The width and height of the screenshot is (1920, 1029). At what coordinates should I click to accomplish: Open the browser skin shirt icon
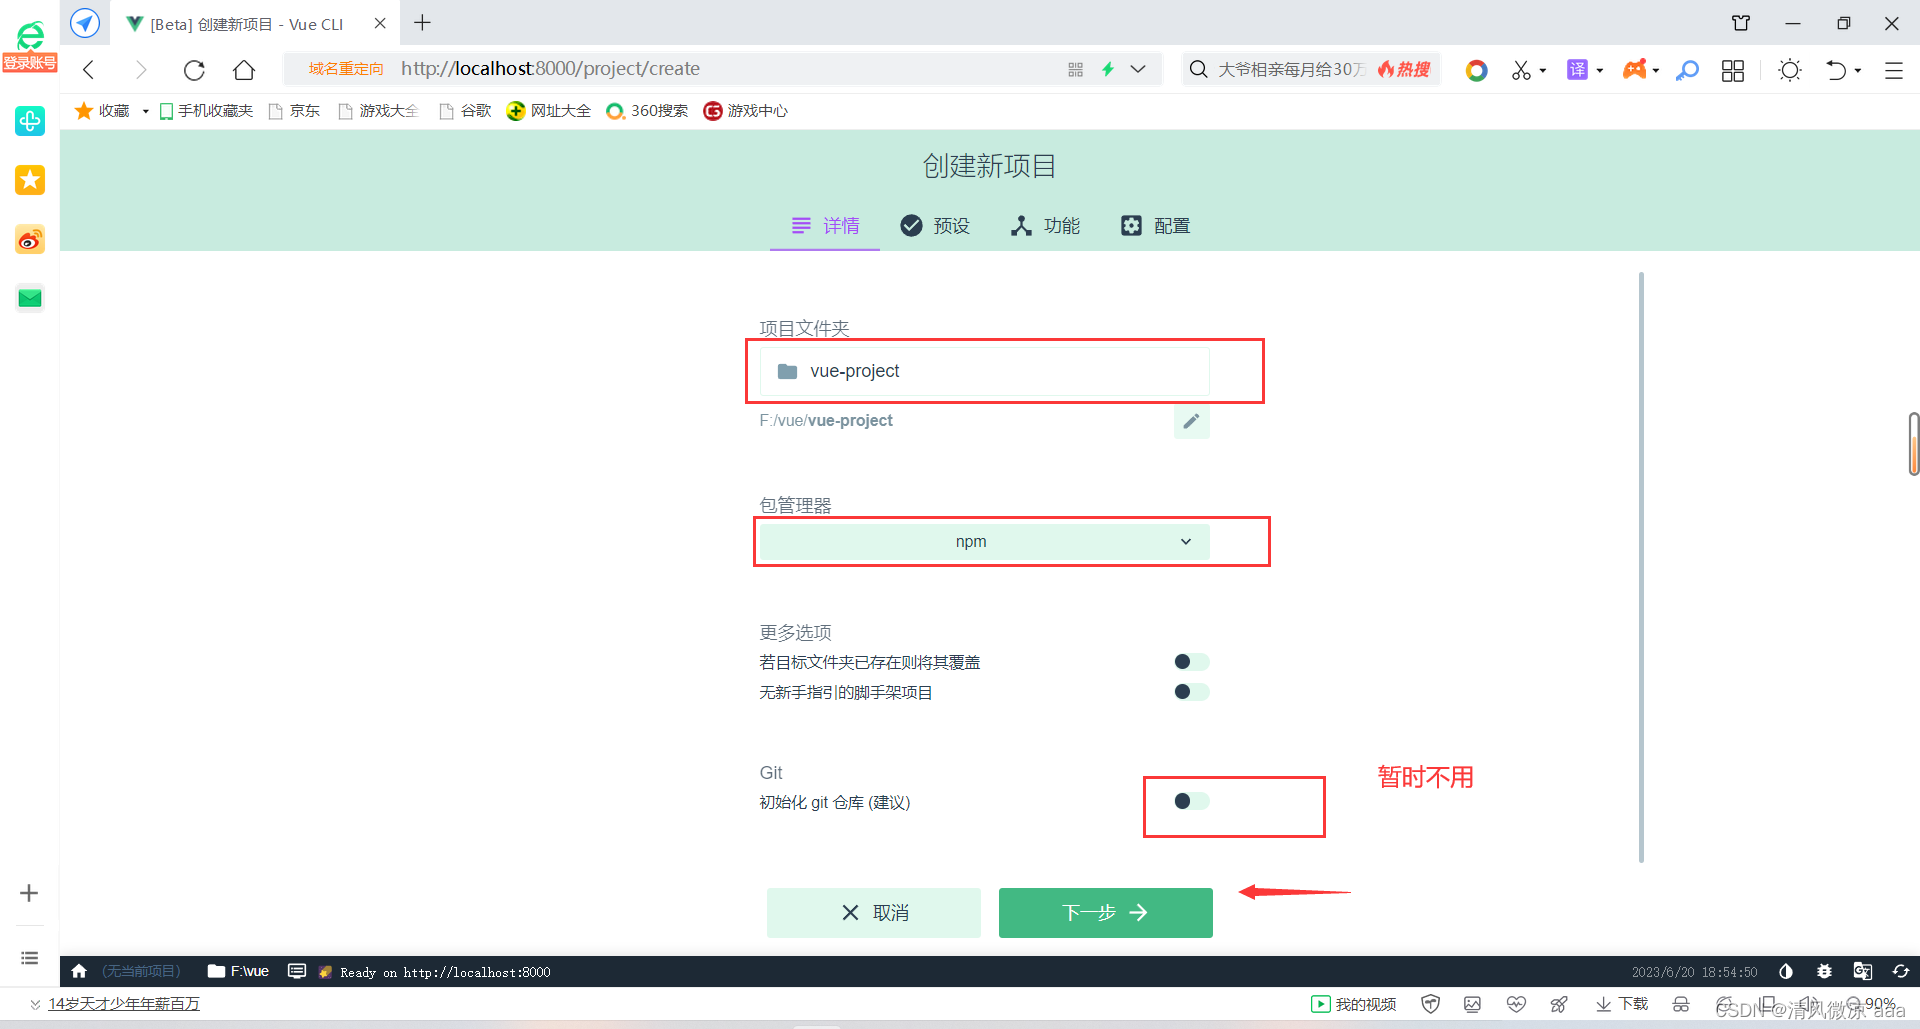coord(1741,23)
